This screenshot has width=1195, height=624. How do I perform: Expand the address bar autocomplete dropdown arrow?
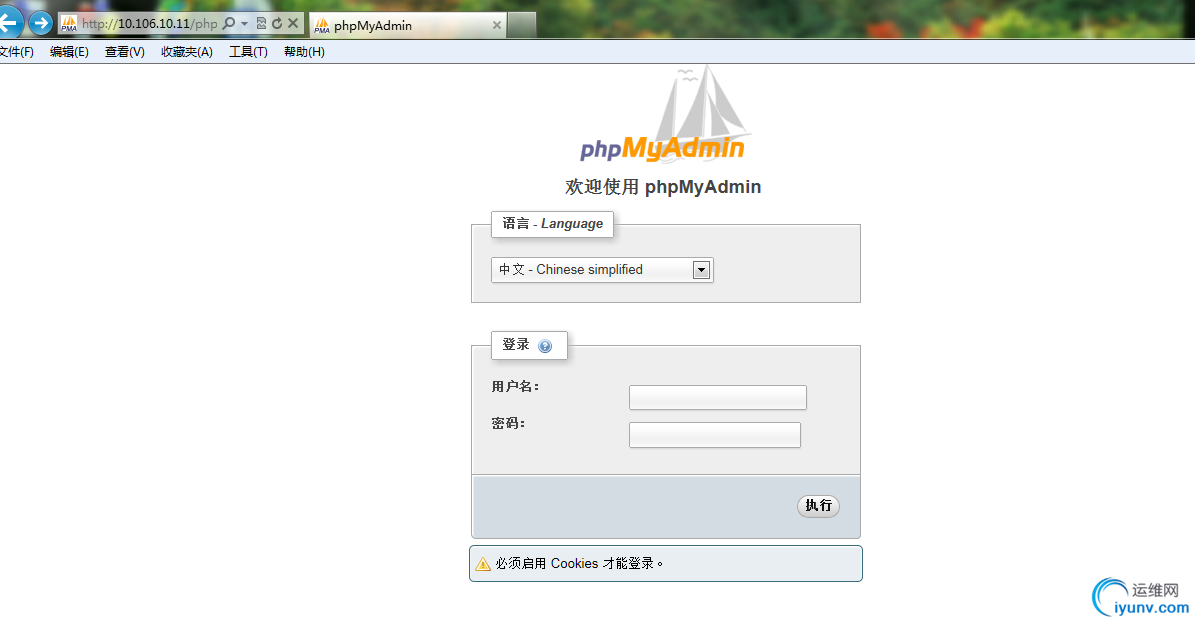tap(245, 24)
